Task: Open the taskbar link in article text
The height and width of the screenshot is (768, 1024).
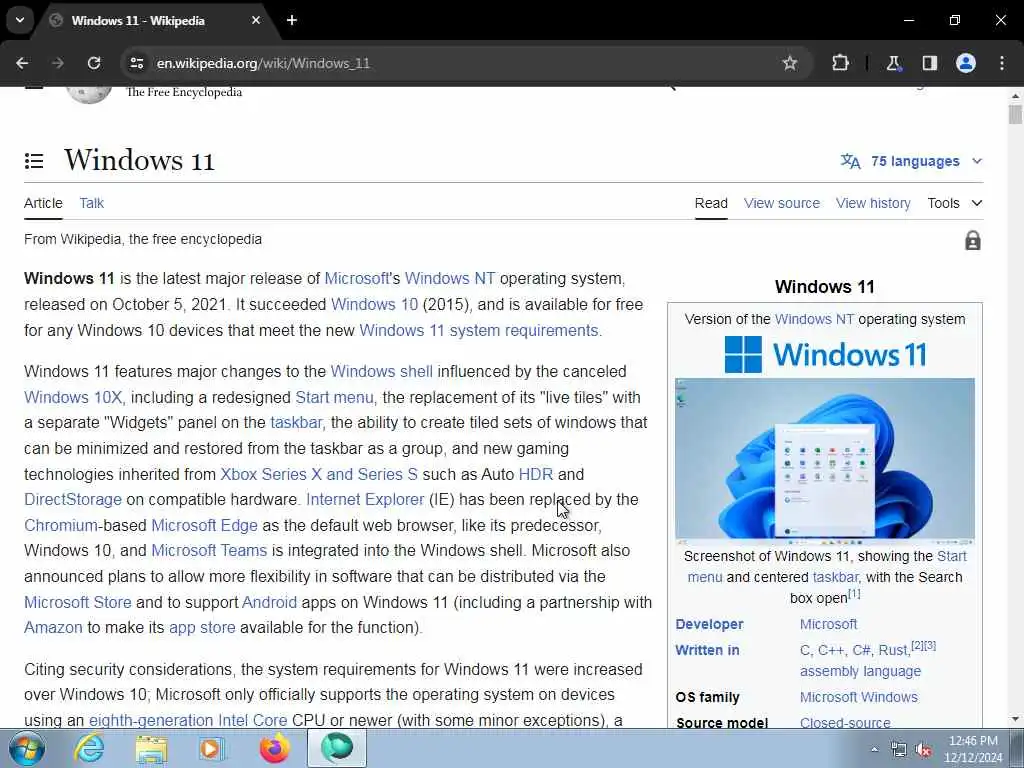Action: point(296,423)
